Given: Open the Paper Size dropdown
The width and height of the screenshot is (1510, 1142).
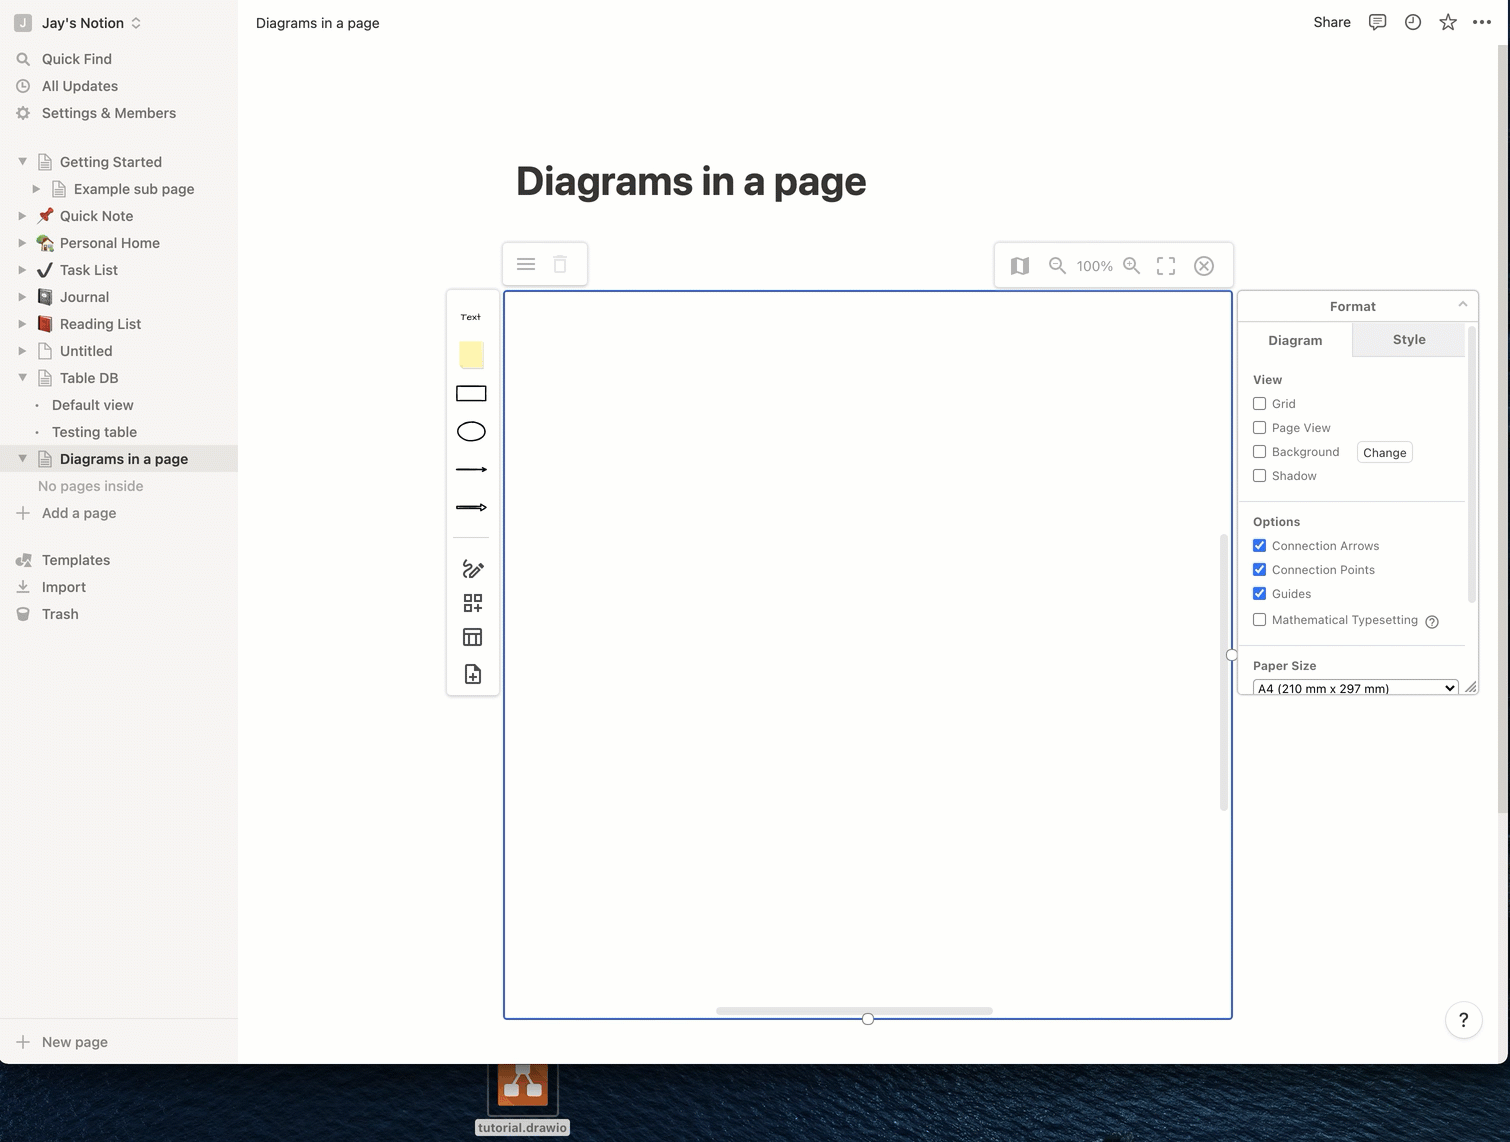Looking at the screenshot, I should 1355,687.
